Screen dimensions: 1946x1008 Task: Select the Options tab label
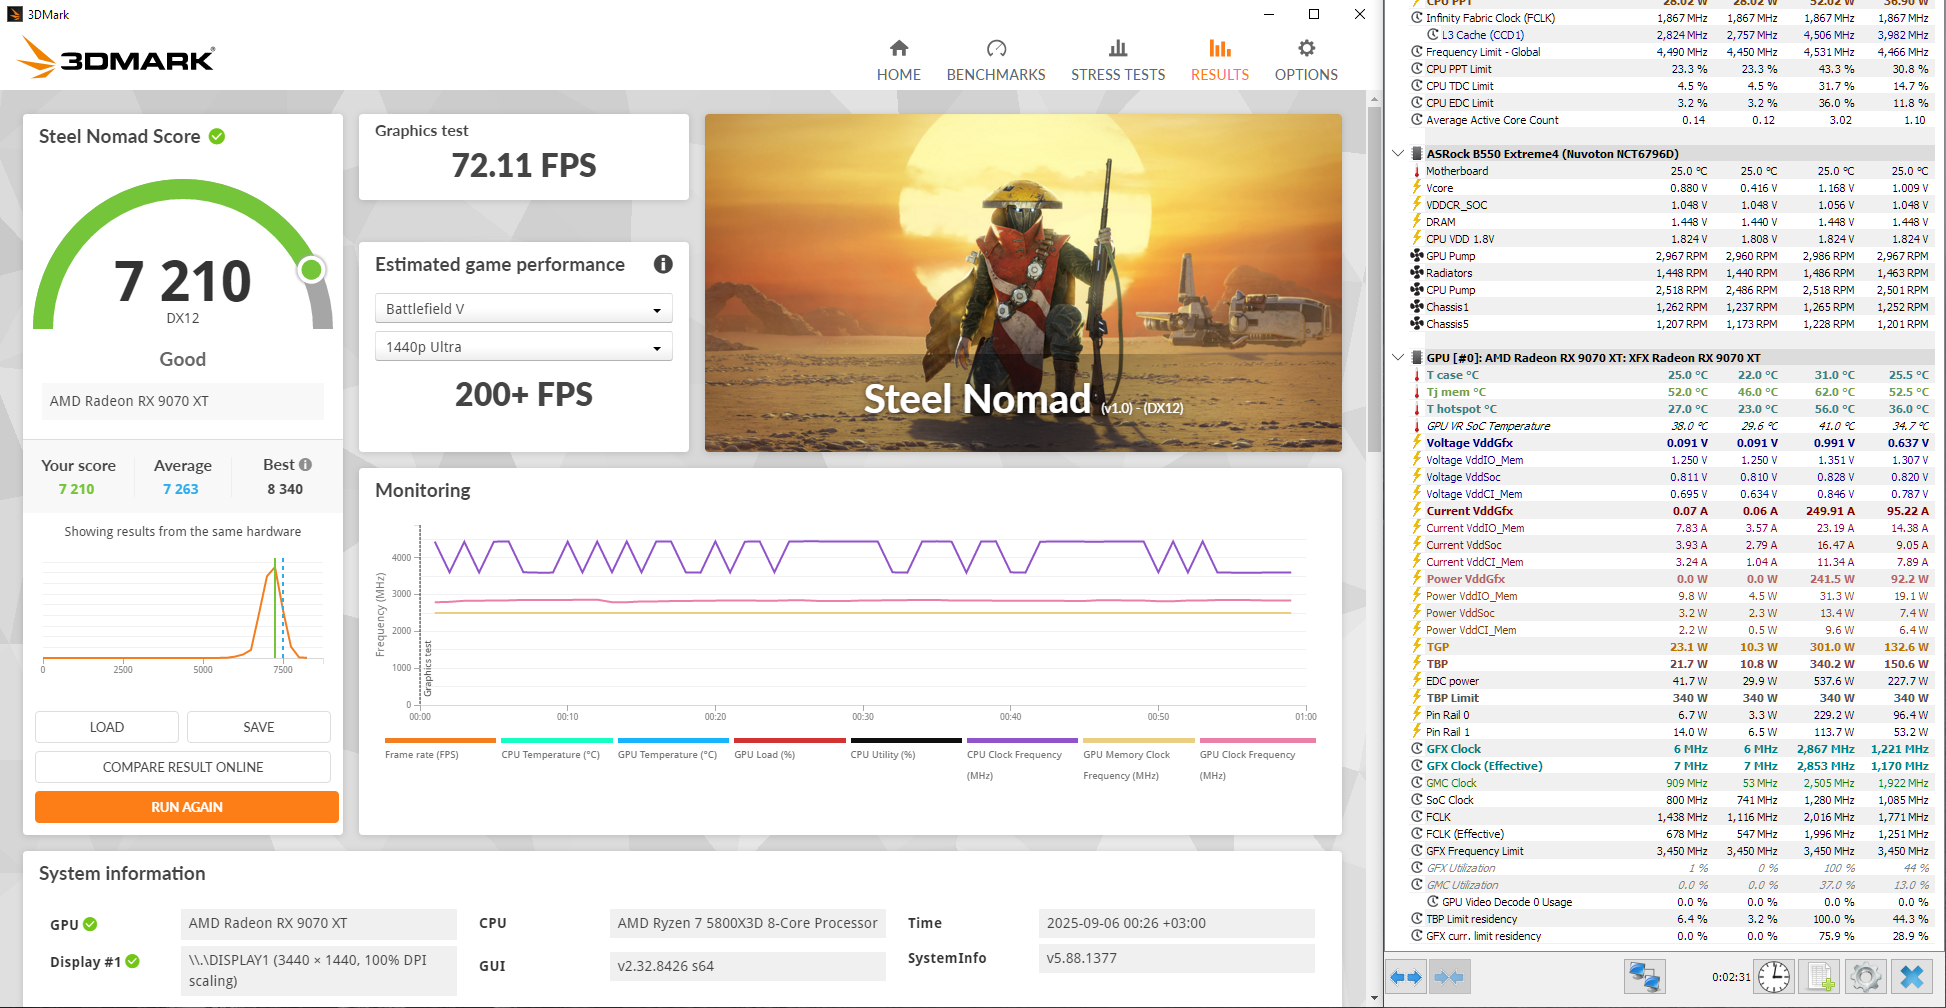(1306, 75)
